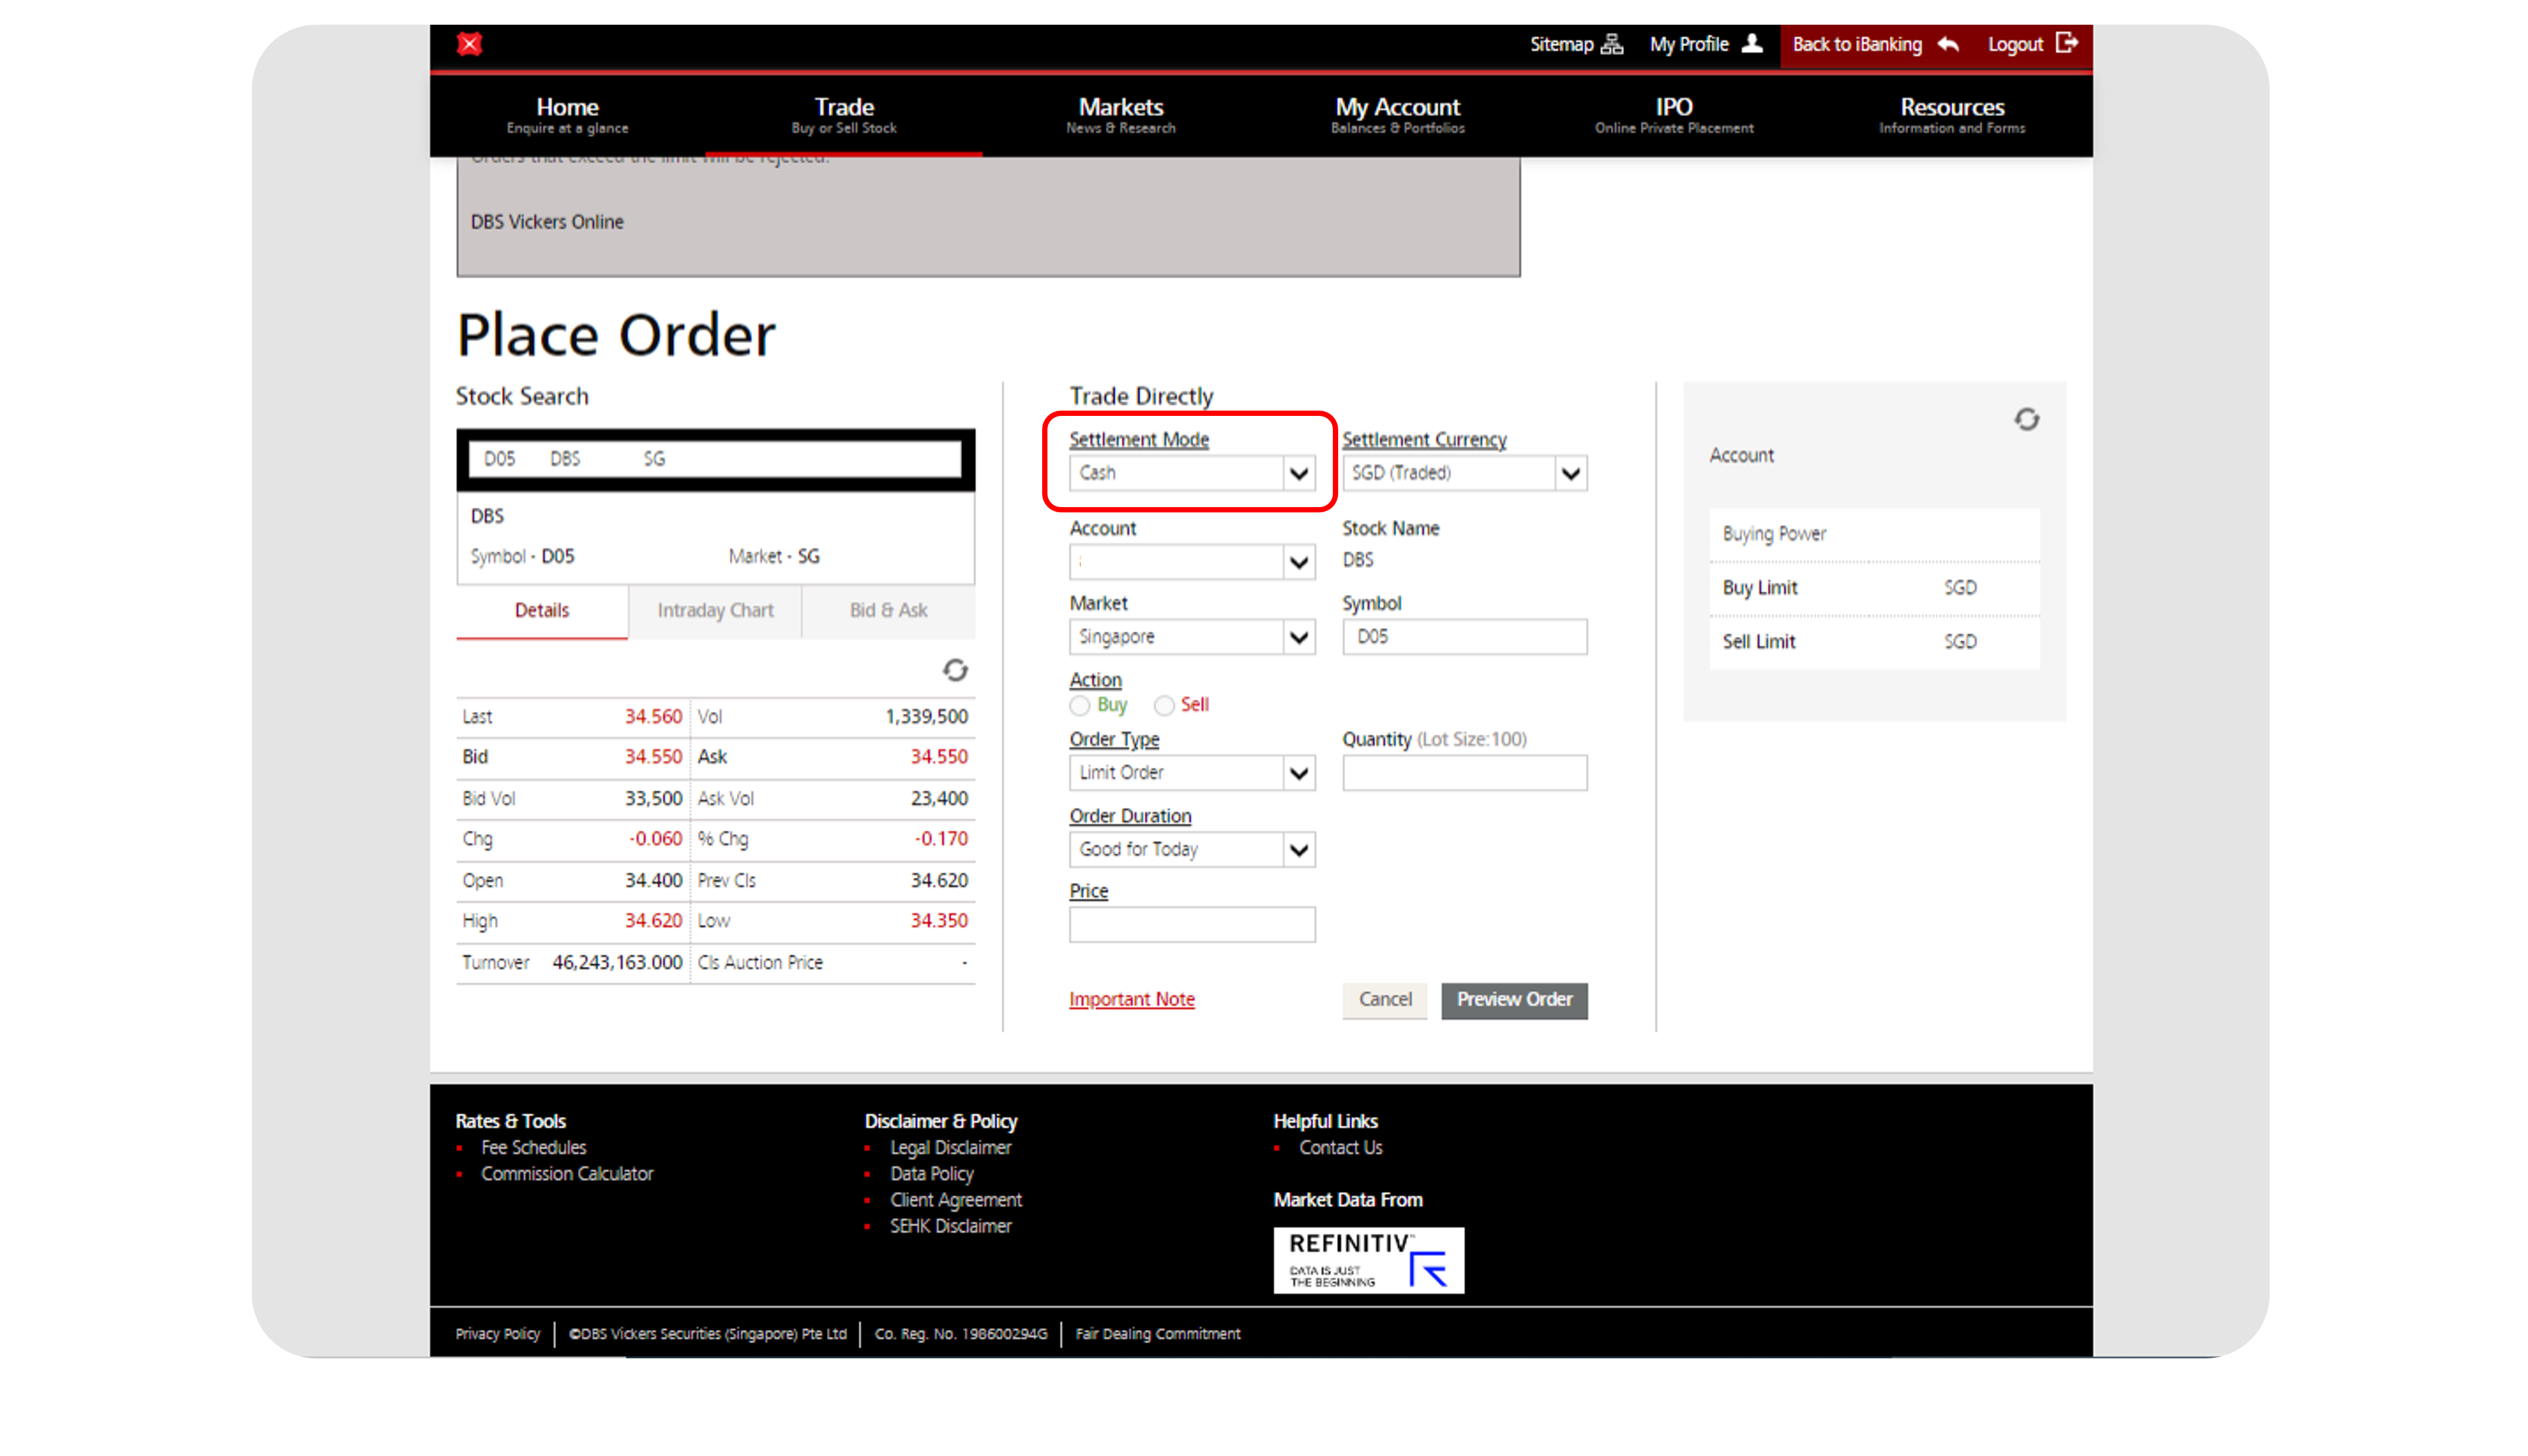Click the Bid price value in Details table
Image resolution: width=2528 pixels, height=1456 pixels.
point(653,757)
